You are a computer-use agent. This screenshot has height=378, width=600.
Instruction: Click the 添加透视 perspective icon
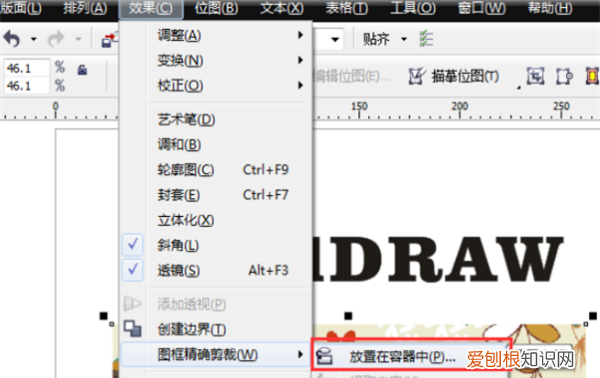[132, 303]
